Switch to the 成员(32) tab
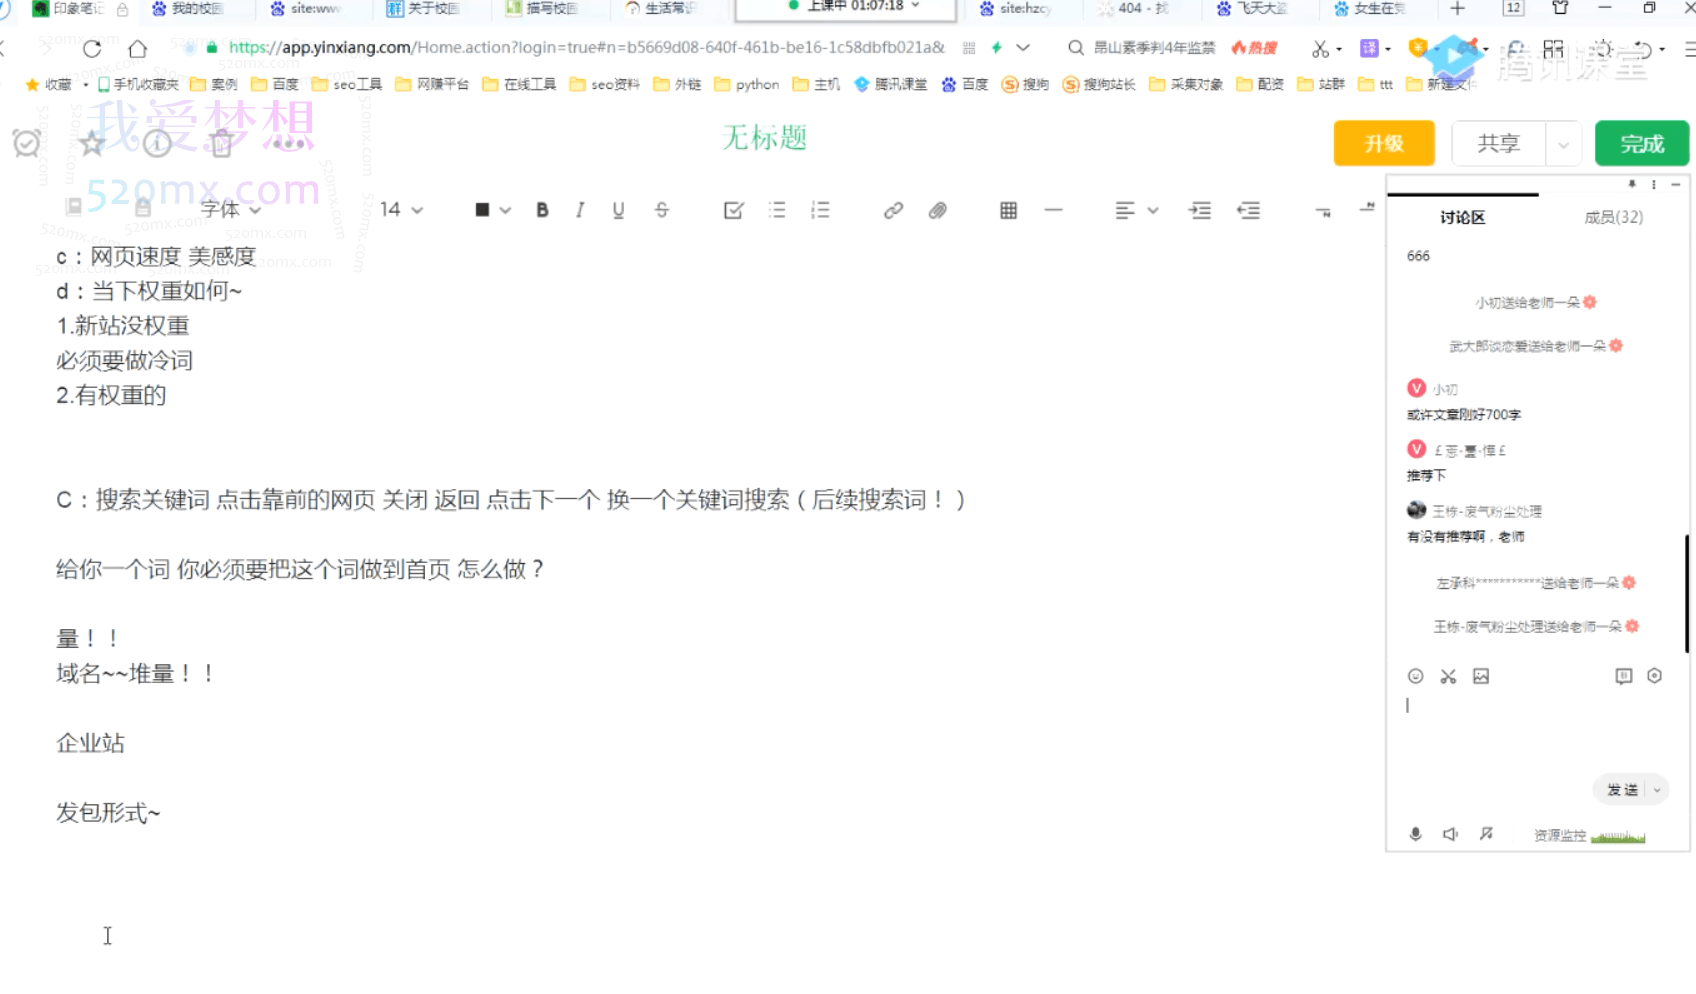Image resolution: width=1696 pixels, height=994 pixels. (x=1614, y=217)
